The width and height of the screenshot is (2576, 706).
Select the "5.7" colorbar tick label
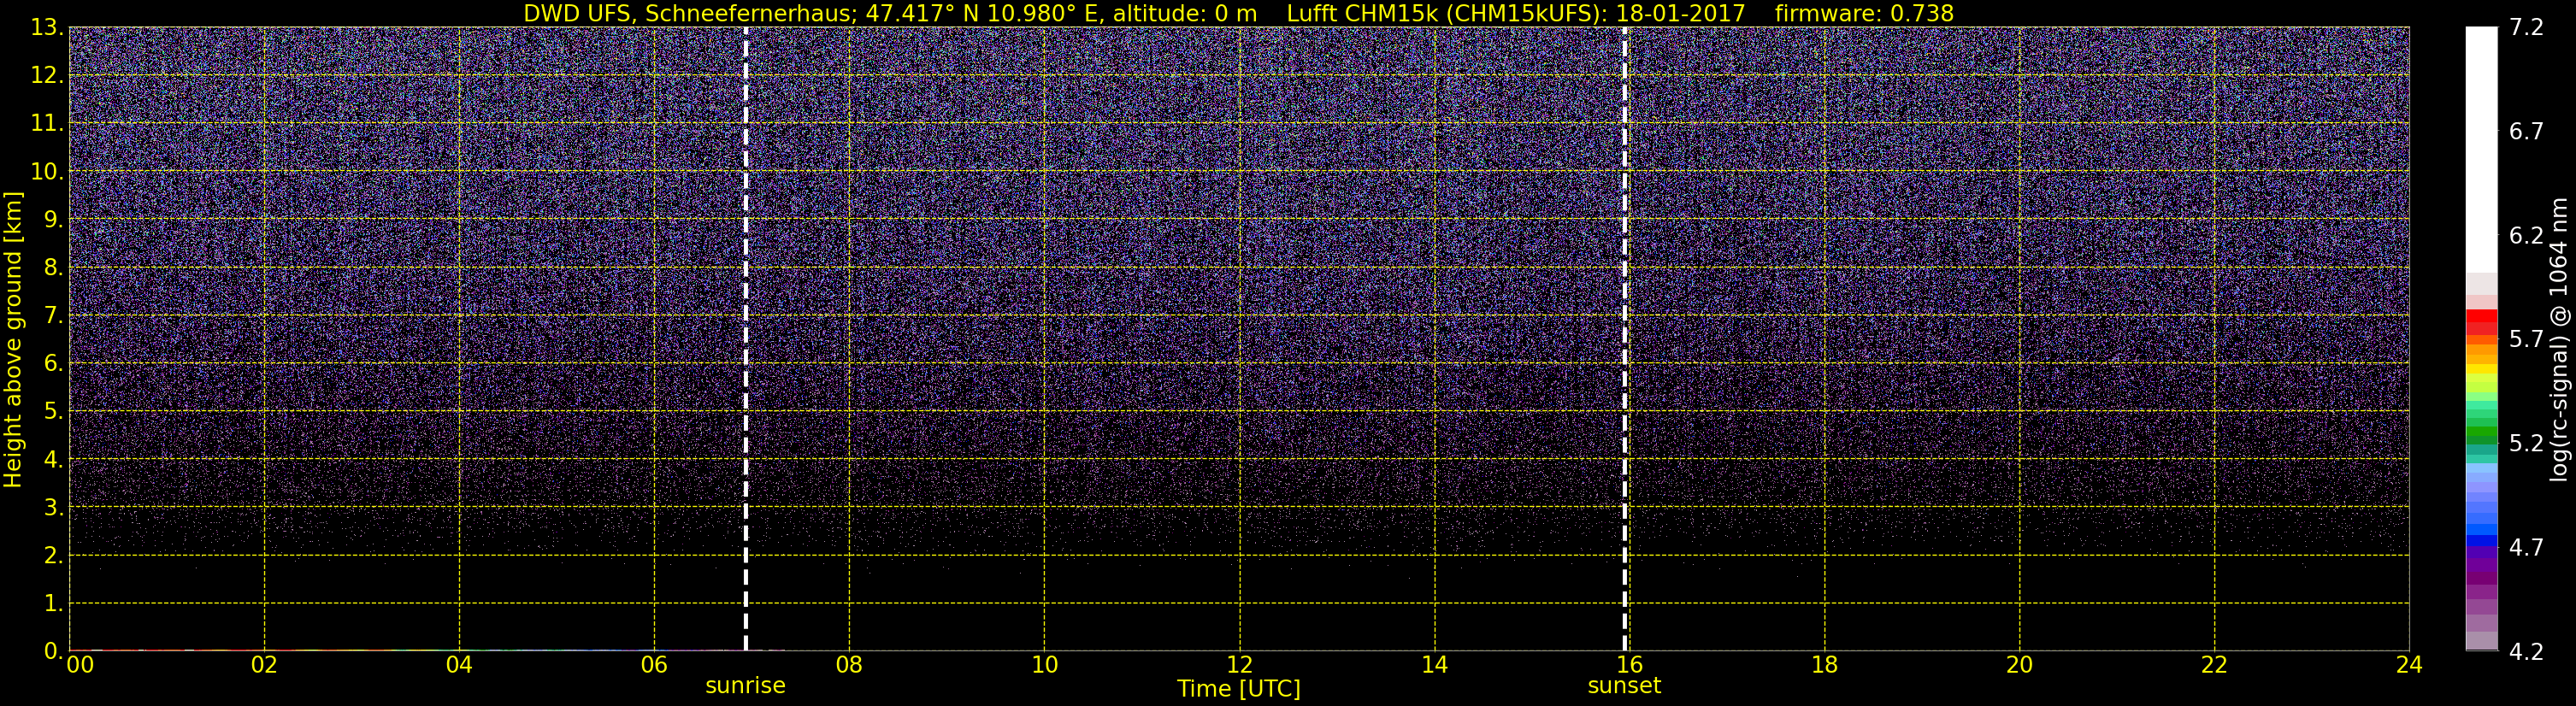[x=2526, y=339]
